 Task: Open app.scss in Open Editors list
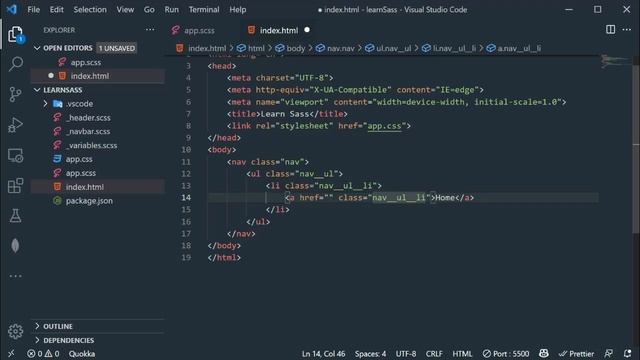pyautogui.click(x=85, y=62)
